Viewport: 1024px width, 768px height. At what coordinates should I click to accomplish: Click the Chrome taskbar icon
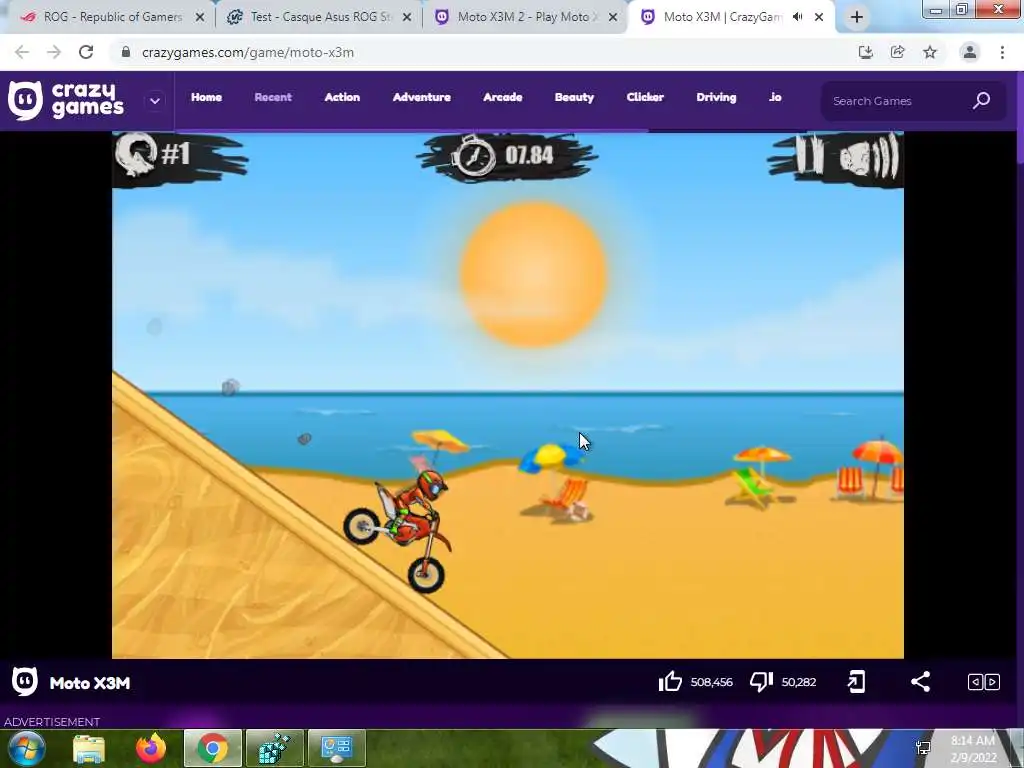pyautogui.click(x=213, y=748)
